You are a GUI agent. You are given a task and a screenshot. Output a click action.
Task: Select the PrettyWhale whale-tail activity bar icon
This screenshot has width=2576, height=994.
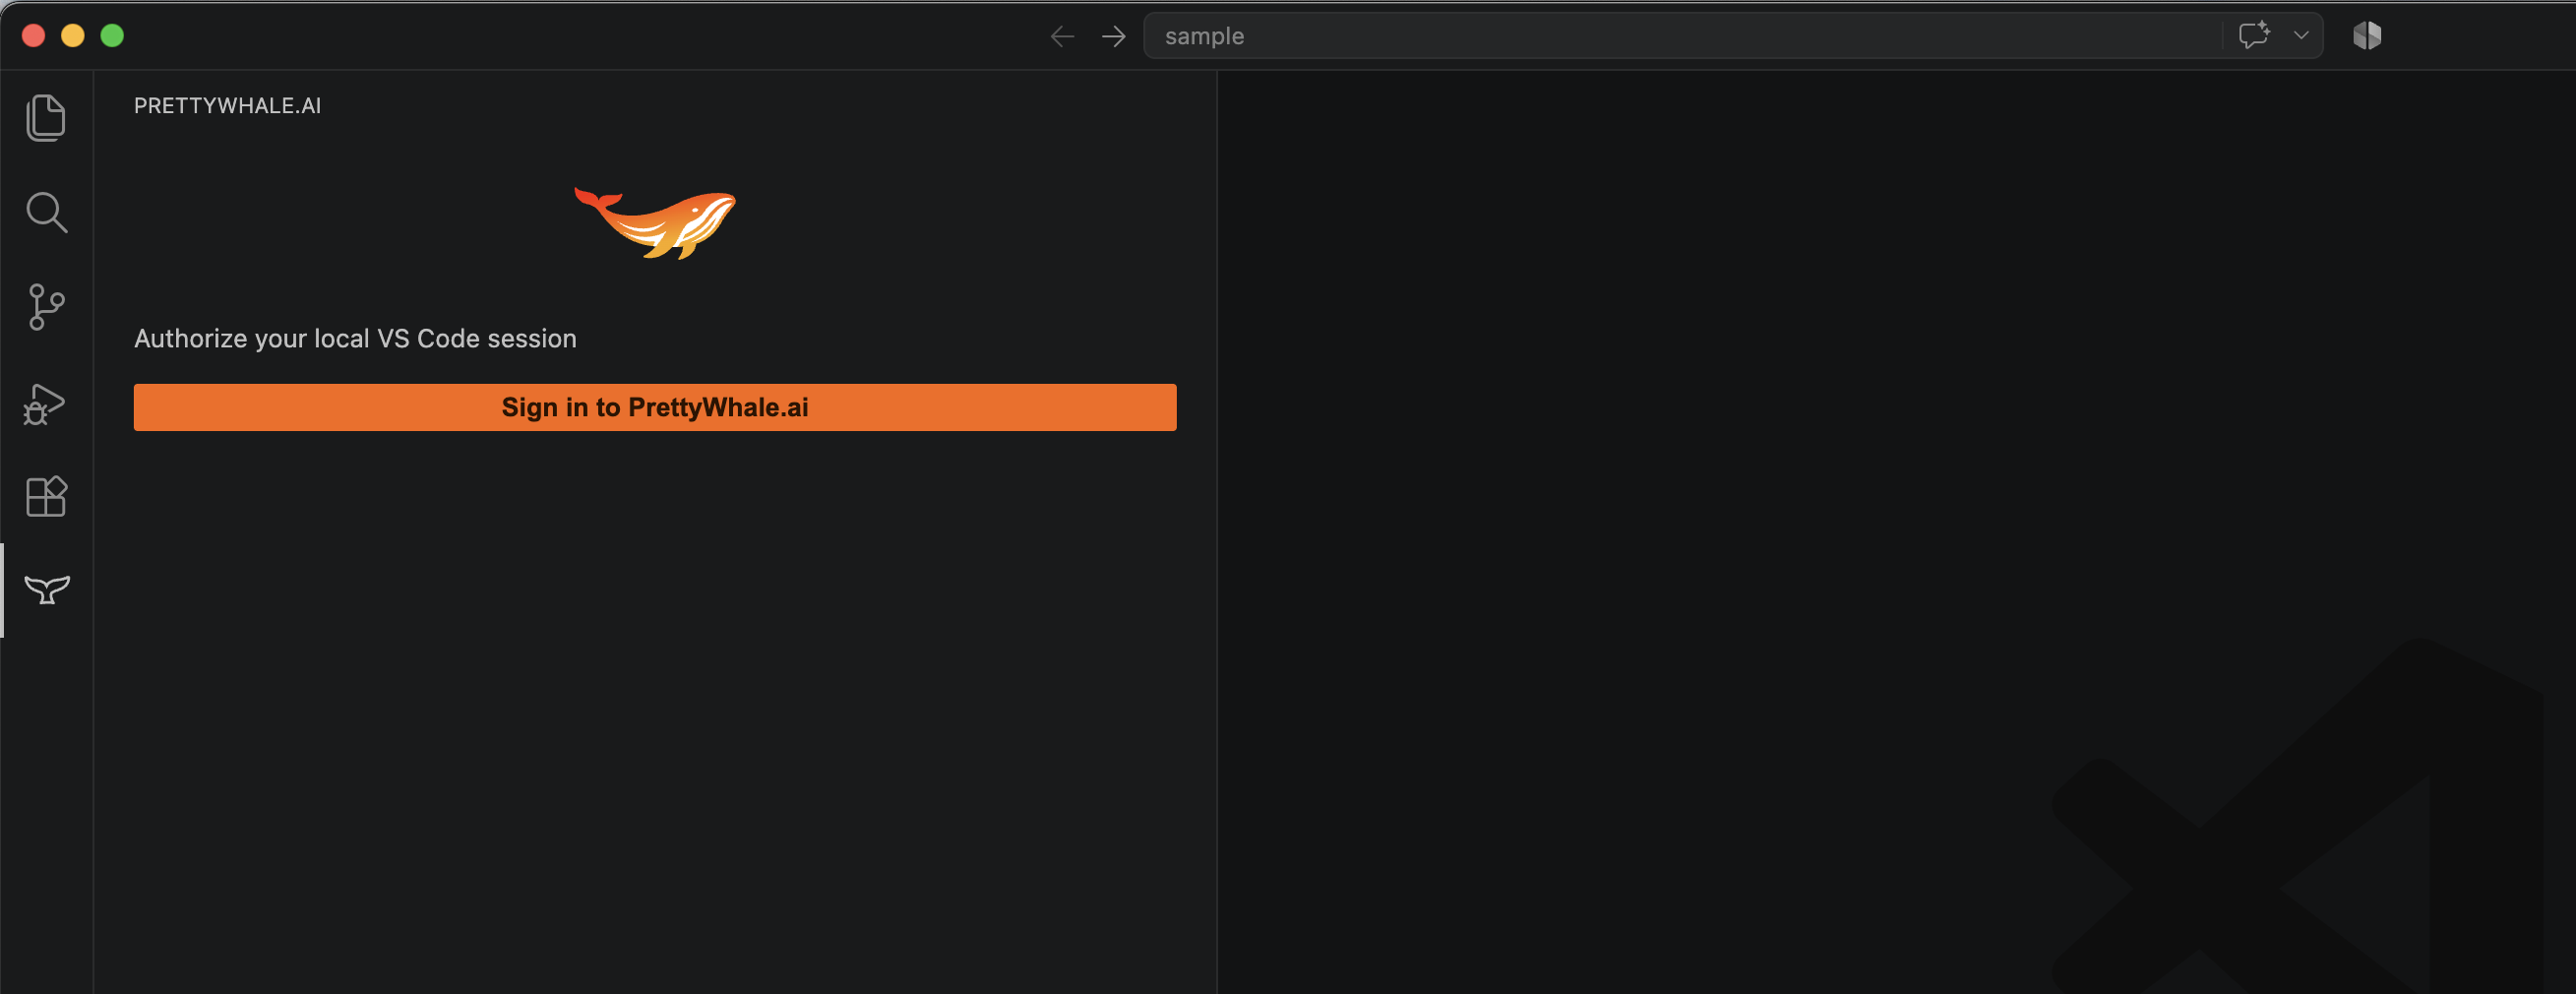[46, 590]
